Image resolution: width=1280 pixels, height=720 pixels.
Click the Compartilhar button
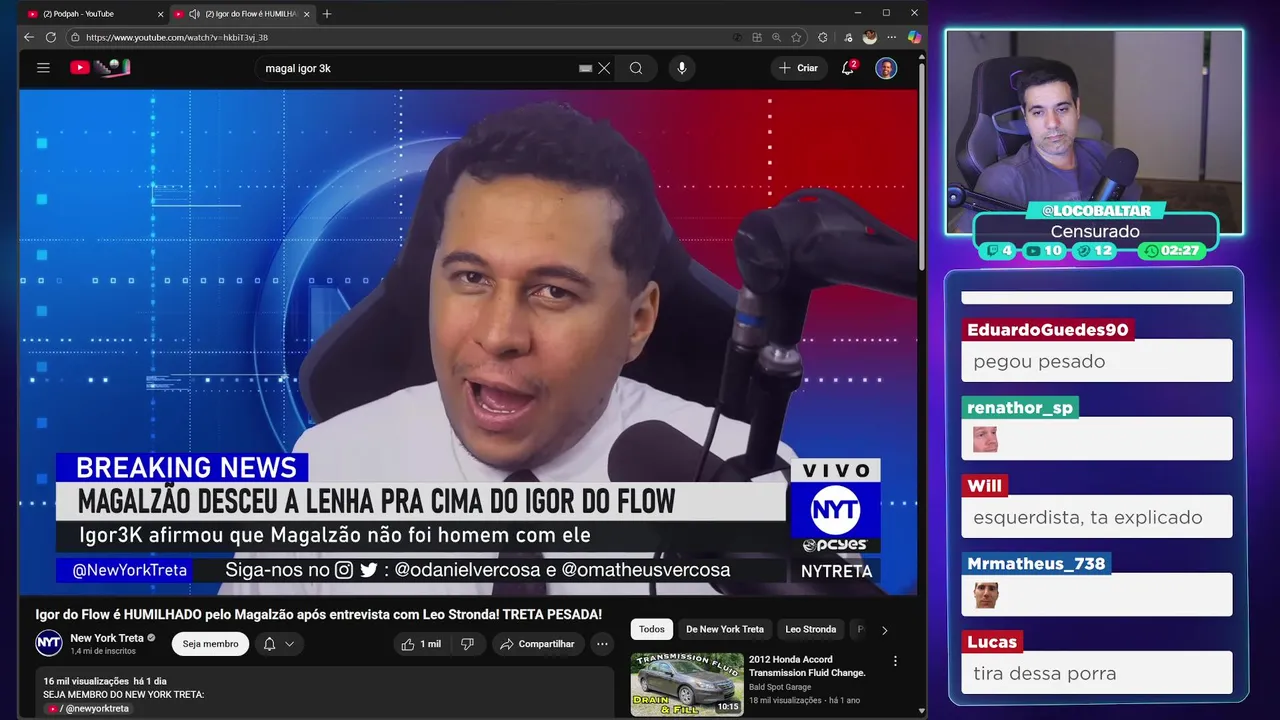click(537, 644)
